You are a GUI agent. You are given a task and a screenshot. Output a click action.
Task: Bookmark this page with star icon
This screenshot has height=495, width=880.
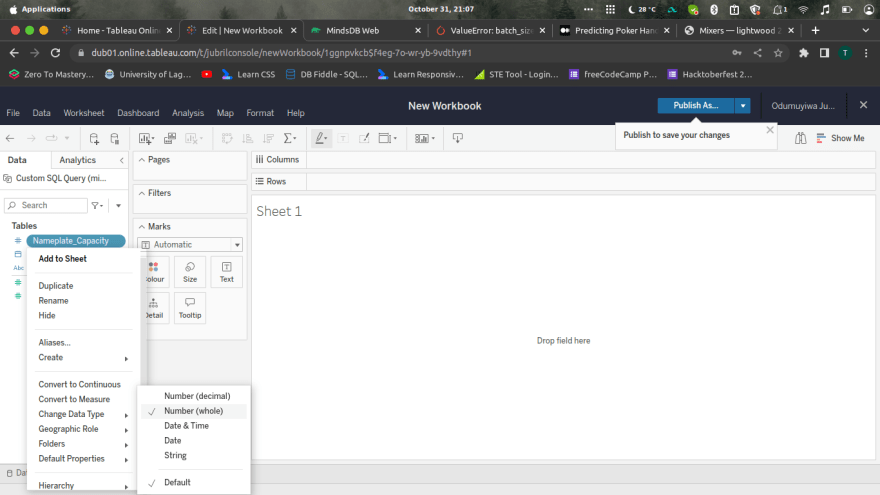point(778,53)
